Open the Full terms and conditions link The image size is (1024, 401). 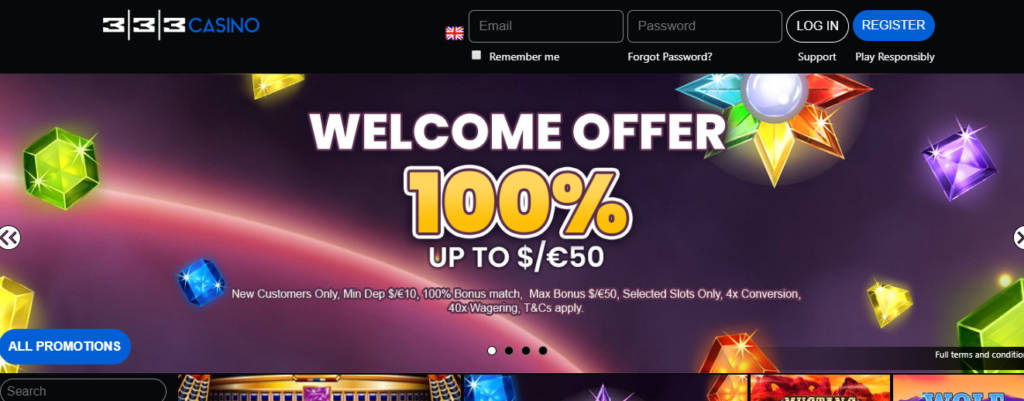click(x=979, y=355)
